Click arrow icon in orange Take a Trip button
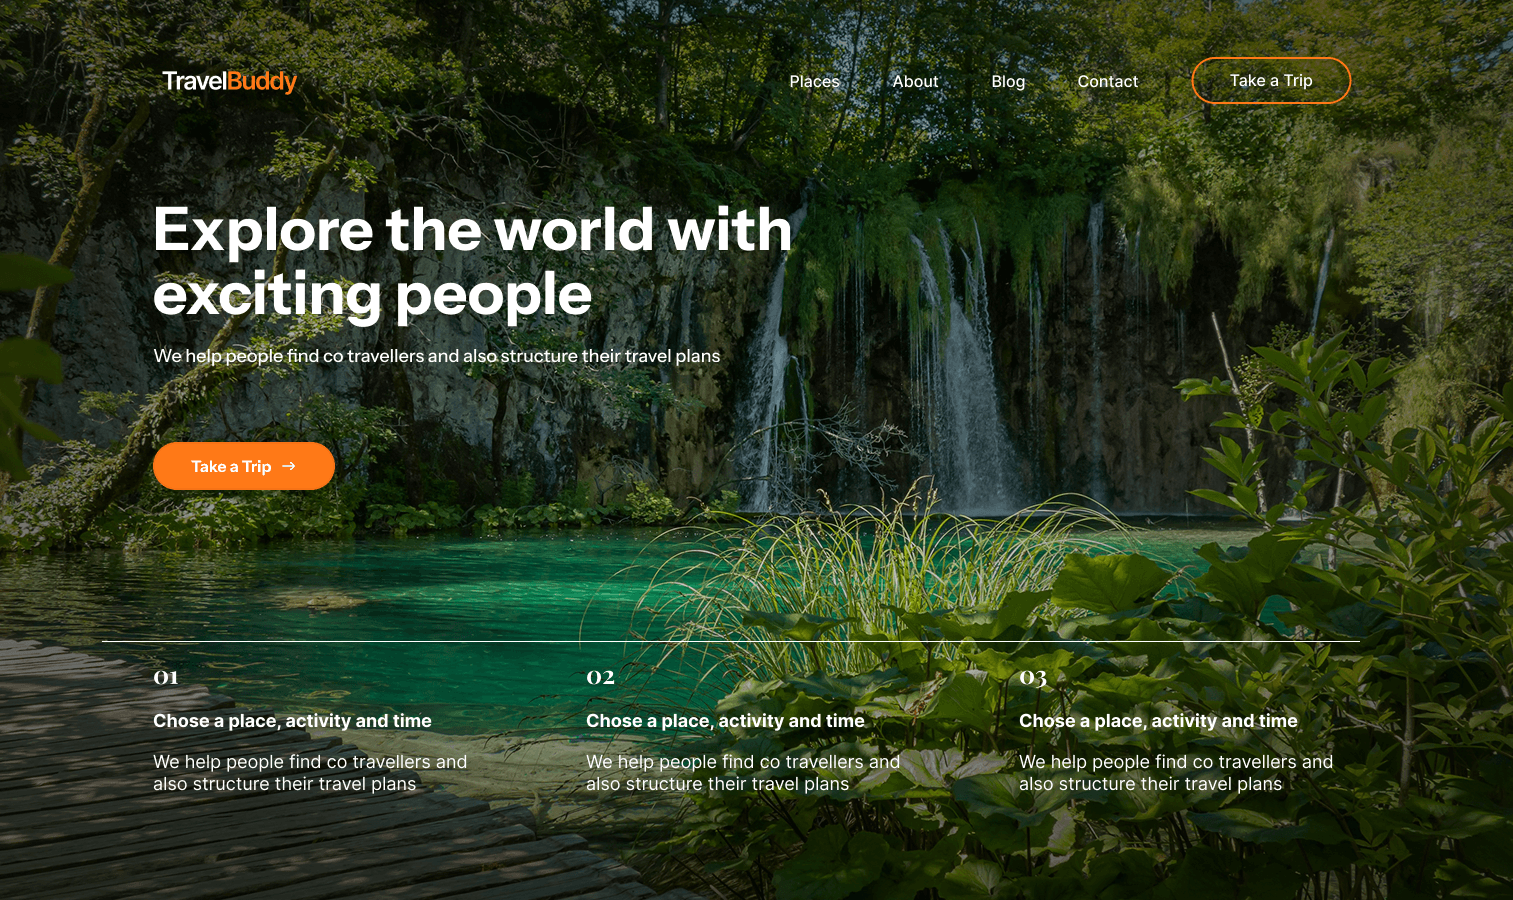Screen dimensions: 1513x900 289,466
